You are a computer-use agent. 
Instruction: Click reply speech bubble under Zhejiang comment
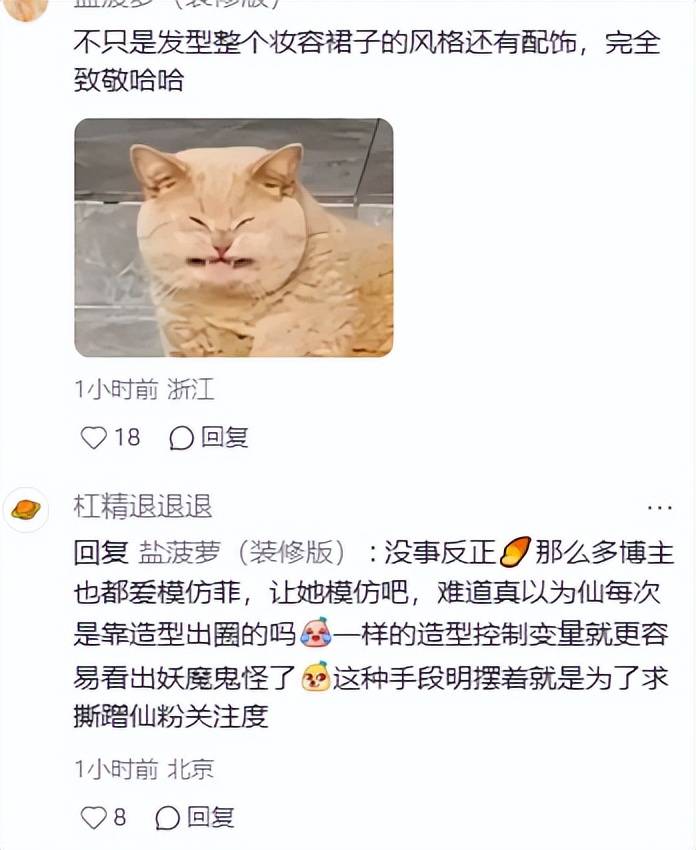click(182, 438)
